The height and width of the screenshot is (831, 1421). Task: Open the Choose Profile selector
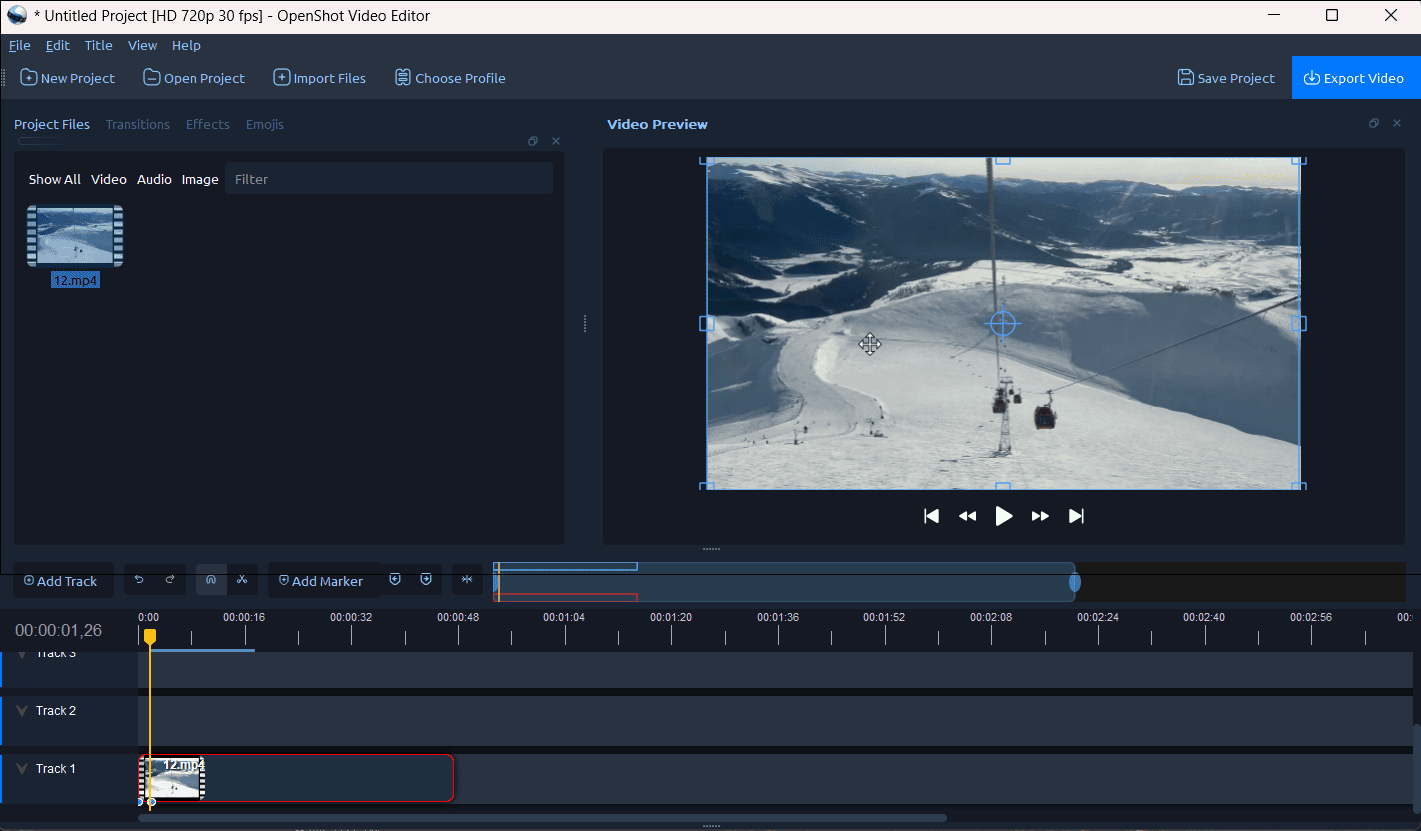coord(450,78)
